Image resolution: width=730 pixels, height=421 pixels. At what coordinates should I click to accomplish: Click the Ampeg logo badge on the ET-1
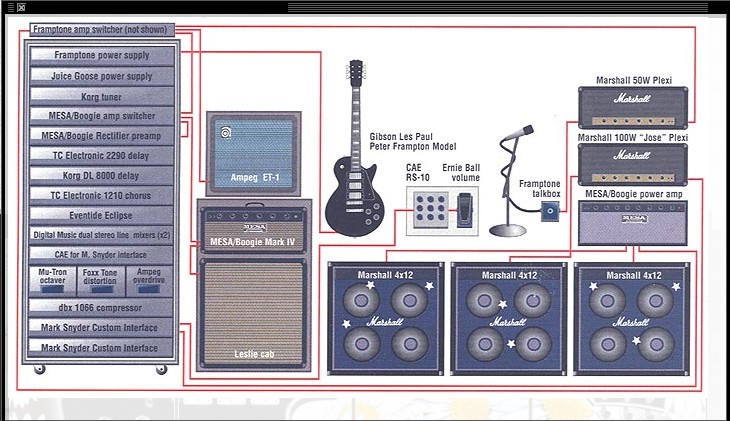point(226,133)
